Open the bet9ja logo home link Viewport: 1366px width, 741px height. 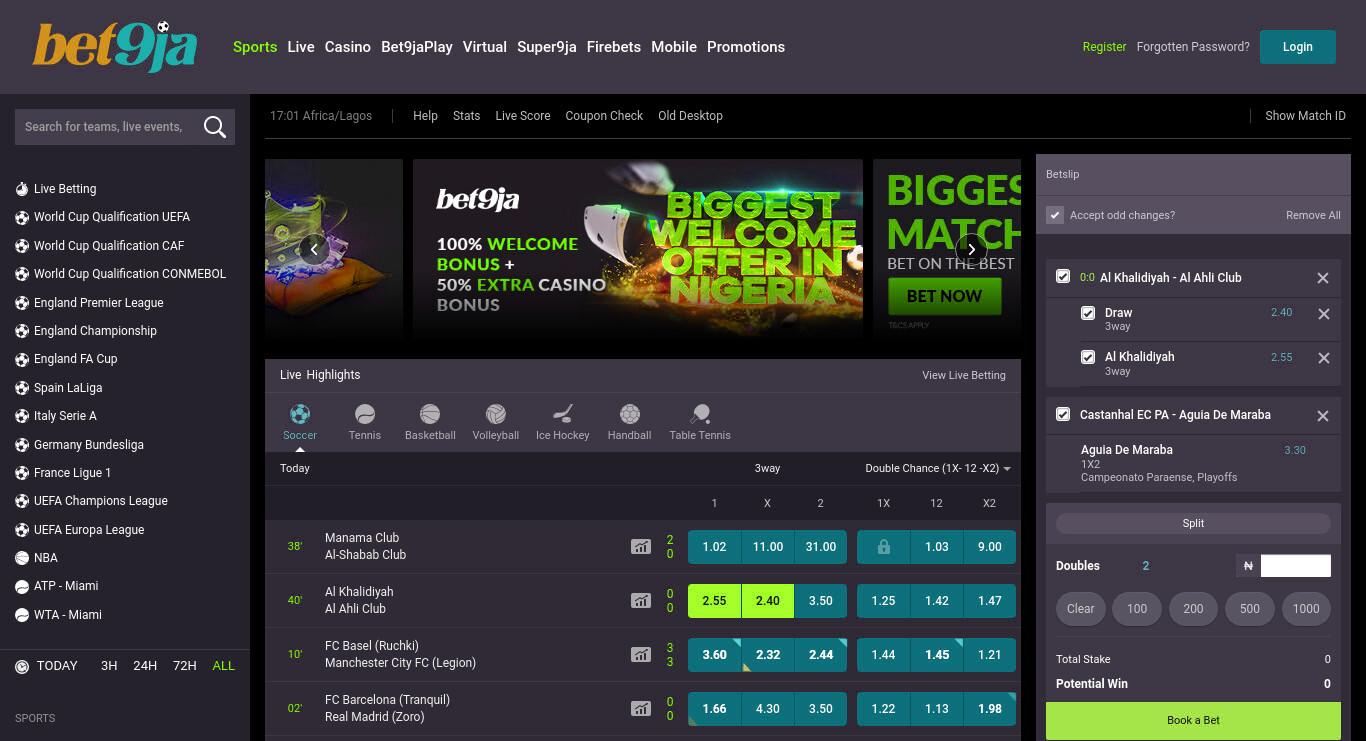coord(115,47)
